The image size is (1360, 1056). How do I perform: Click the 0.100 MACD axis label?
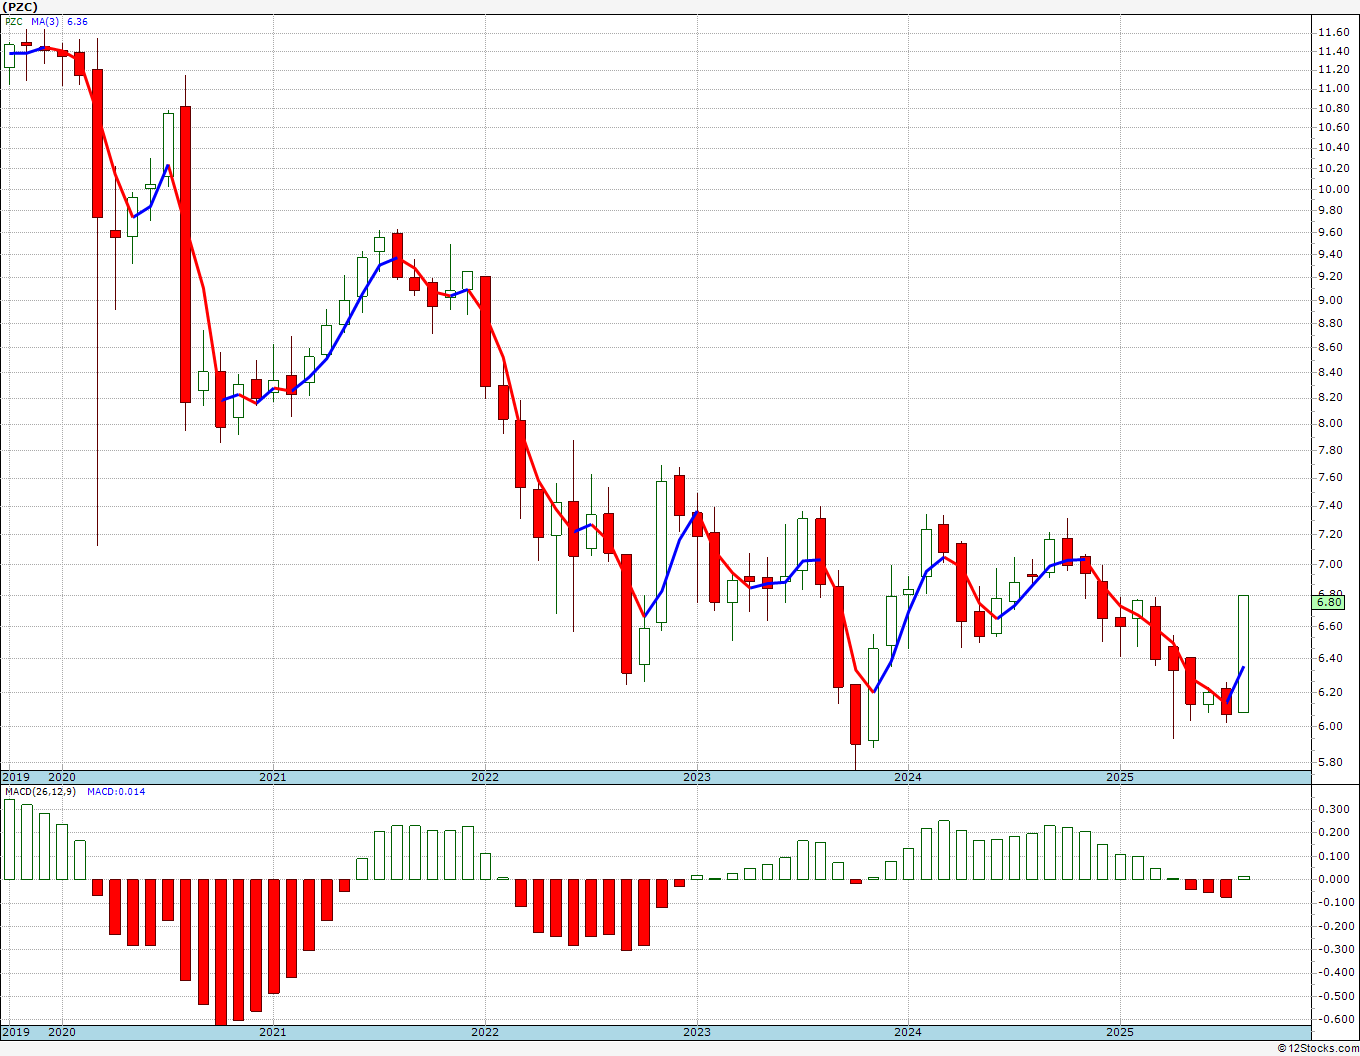click(x=1333, y=856)
